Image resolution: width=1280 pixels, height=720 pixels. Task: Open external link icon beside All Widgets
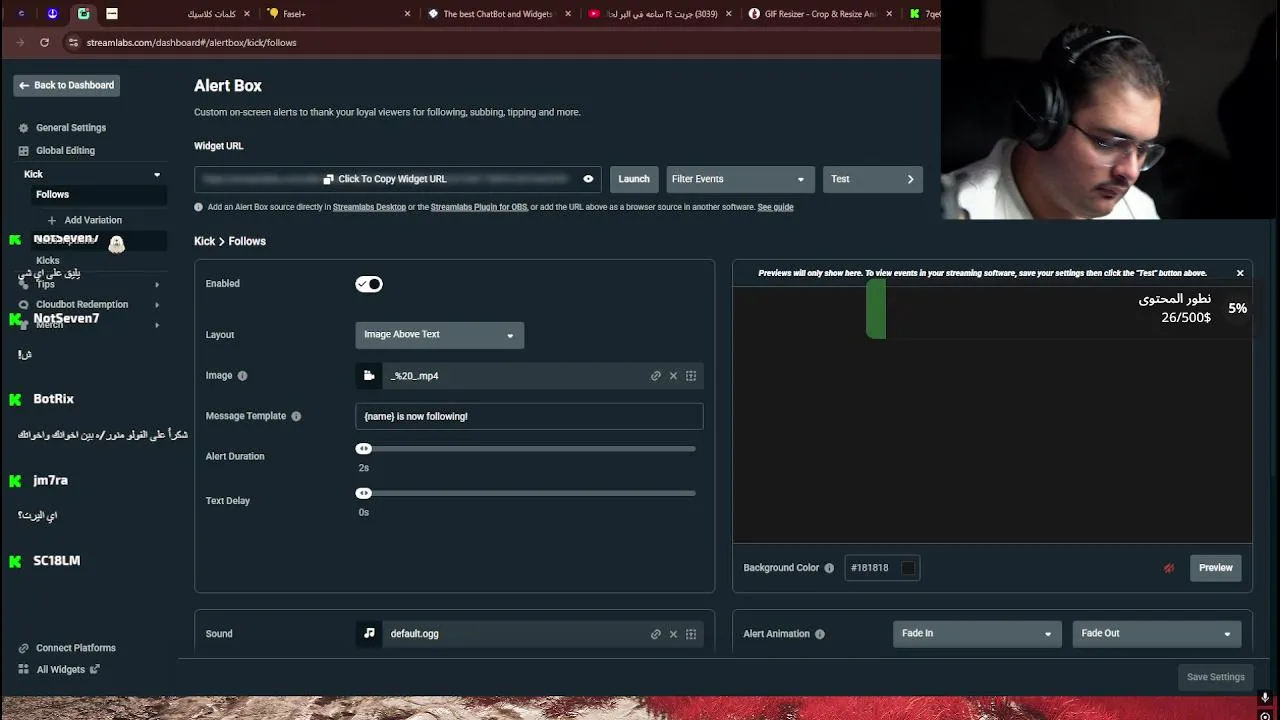[x=95, y=670]
